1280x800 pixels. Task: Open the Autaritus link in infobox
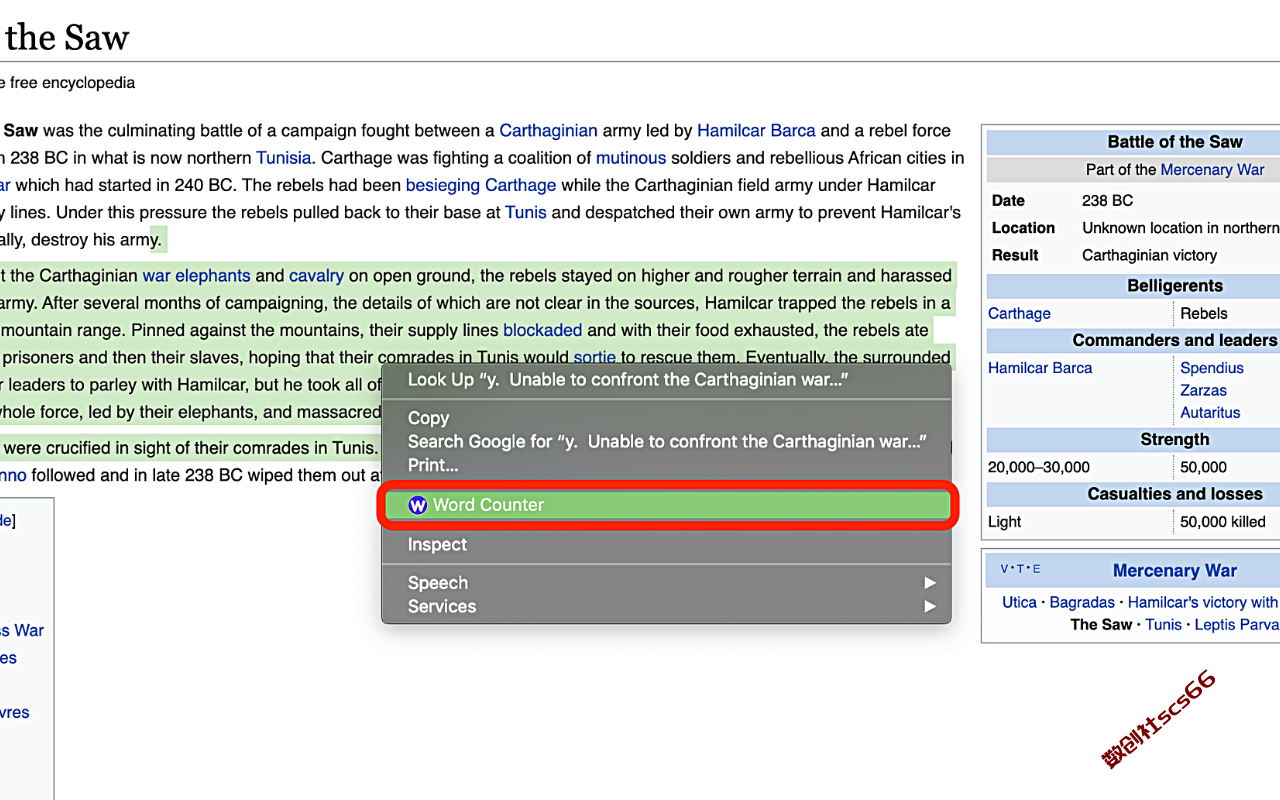(x=1210, y=412)
